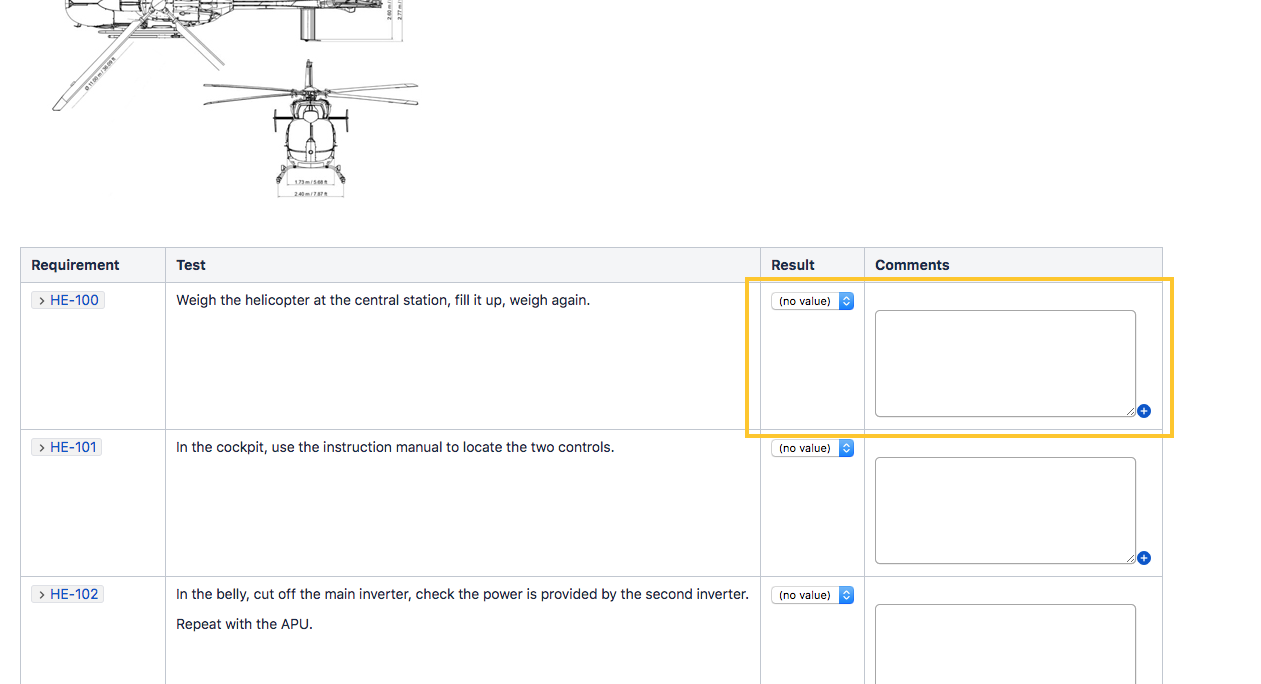Click the blue plus icon beside HE-101 comments
This screenshot has width=1261, height=684.
click(1144, 558)
